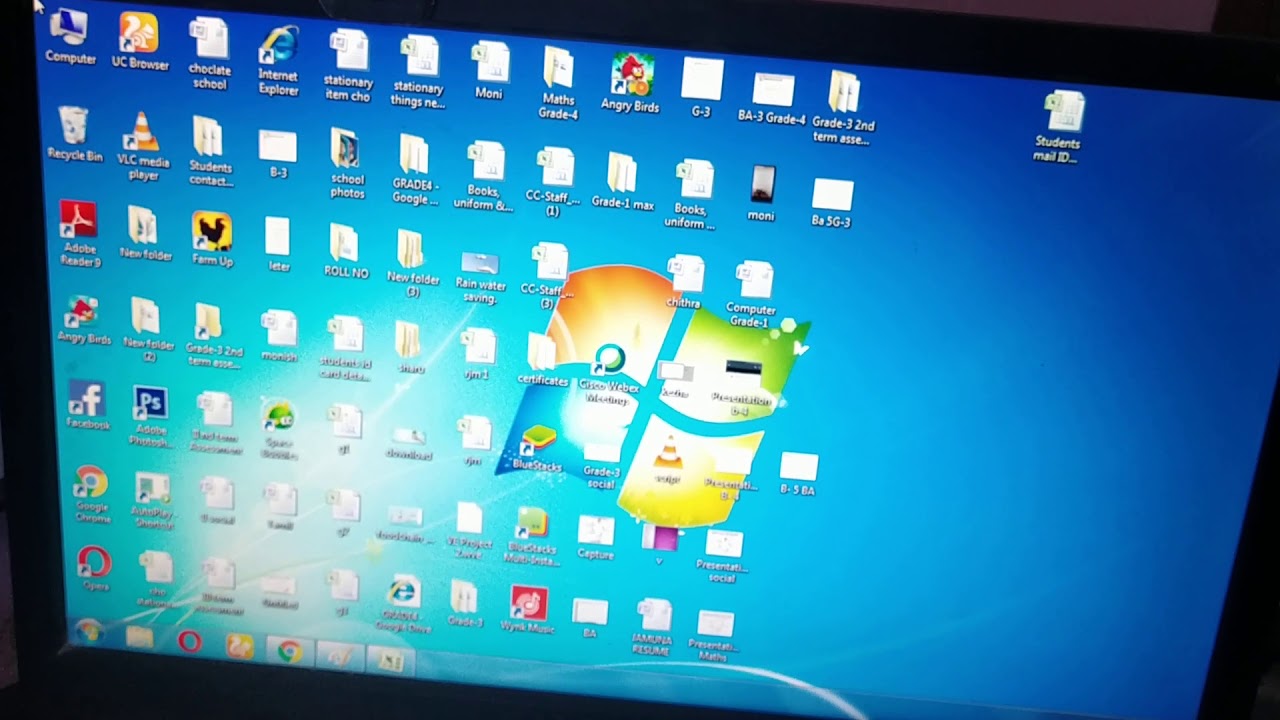The width and height of the screenshot is (1280, 720).
Task: Select the Grade-3 social file
Action: coord(601,467)
